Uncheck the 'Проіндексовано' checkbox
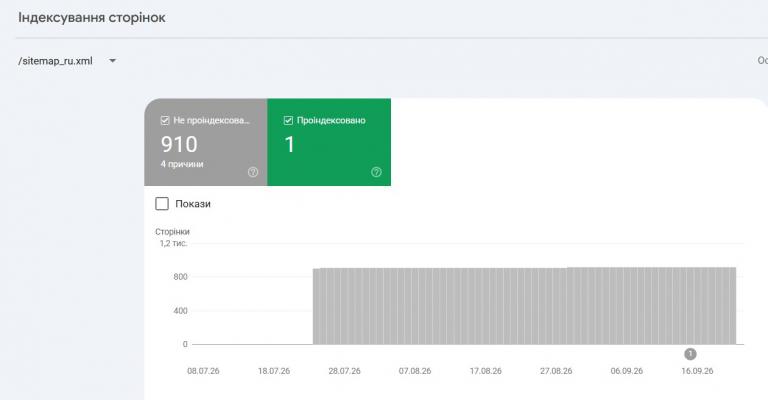The height and width of the screenshot is (400, 768). (x=288, y=120)
